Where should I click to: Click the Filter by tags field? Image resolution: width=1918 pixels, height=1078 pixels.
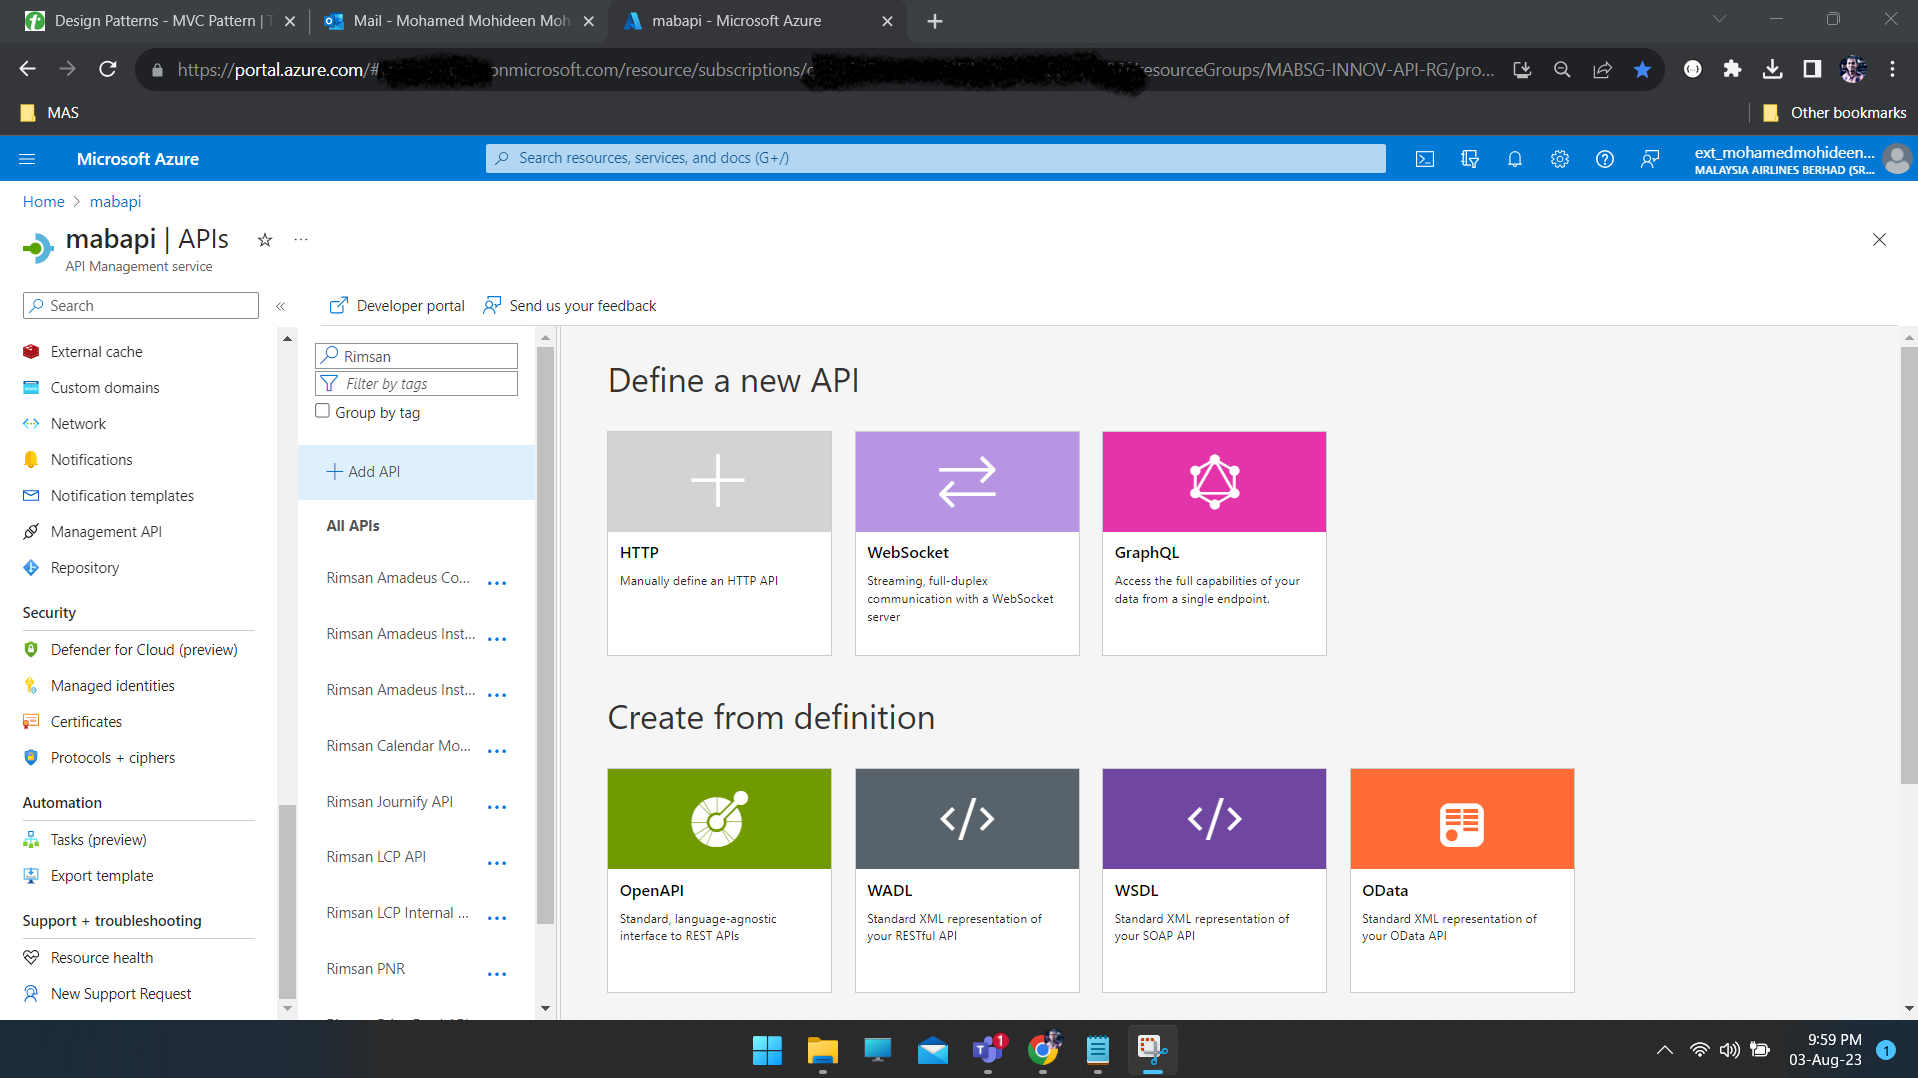point(417,384)
